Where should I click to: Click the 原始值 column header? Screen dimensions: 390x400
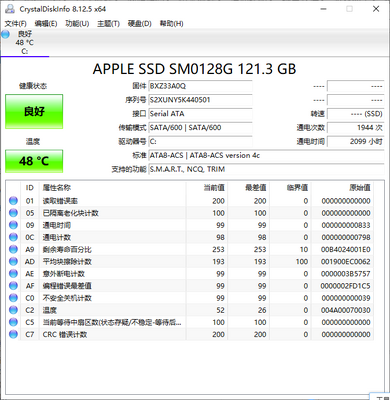[342, 188]
